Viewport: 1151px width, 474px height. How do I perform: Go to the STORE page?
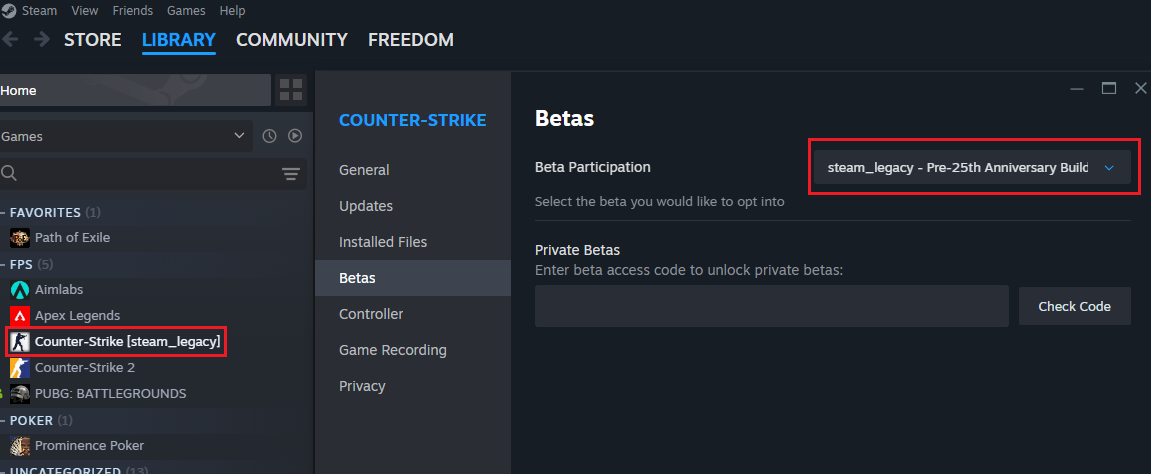pyautogui.click(x=92, y=40)
